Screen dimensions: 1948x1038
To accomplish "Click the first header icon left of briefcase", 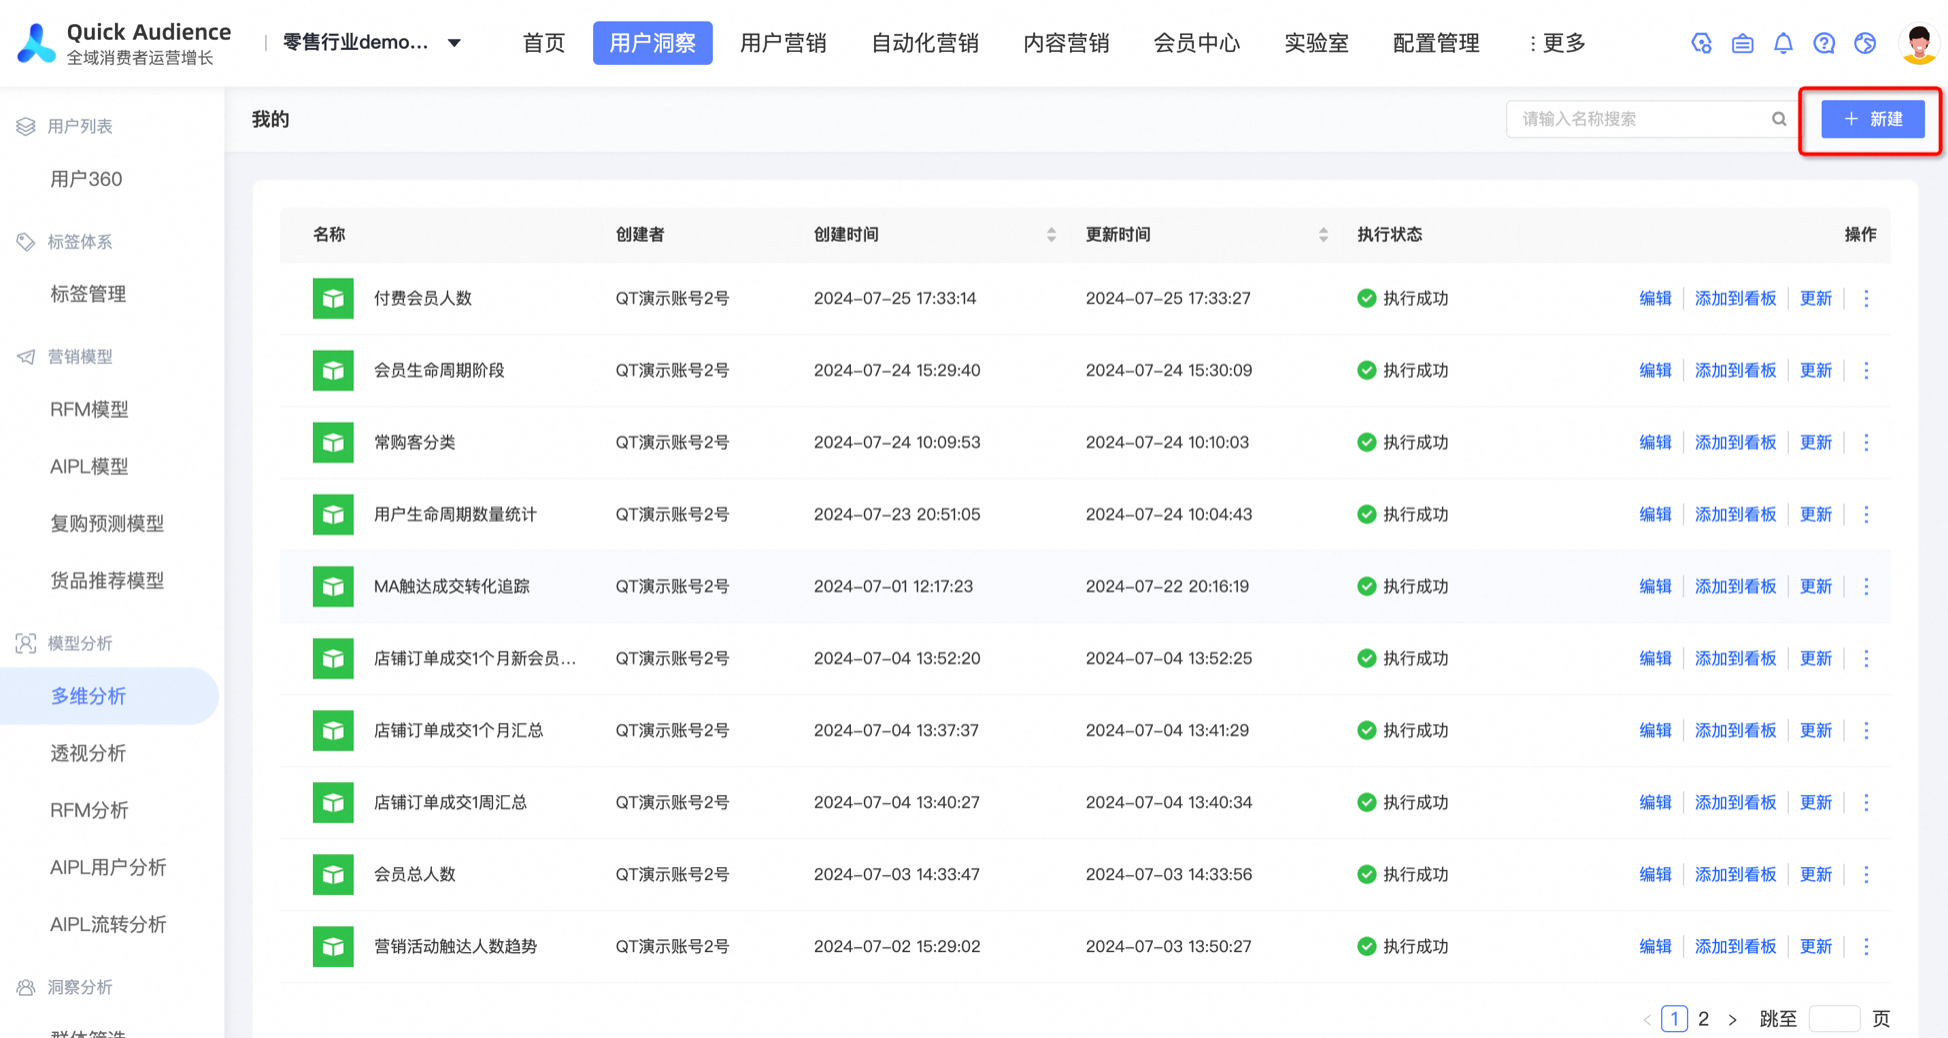I will point(1701,43).
